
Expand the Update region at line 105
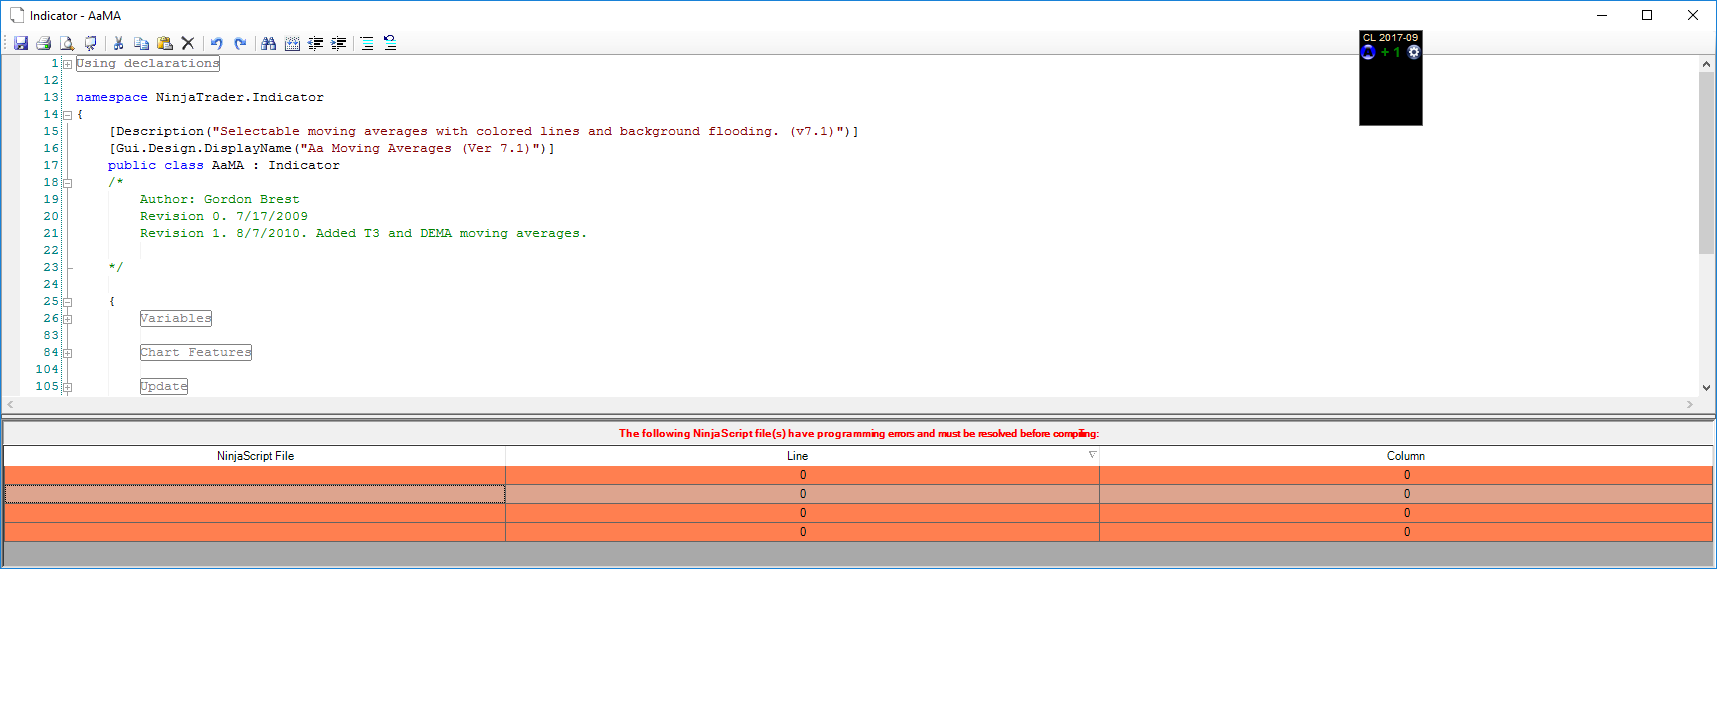click(x=67, y=387)
